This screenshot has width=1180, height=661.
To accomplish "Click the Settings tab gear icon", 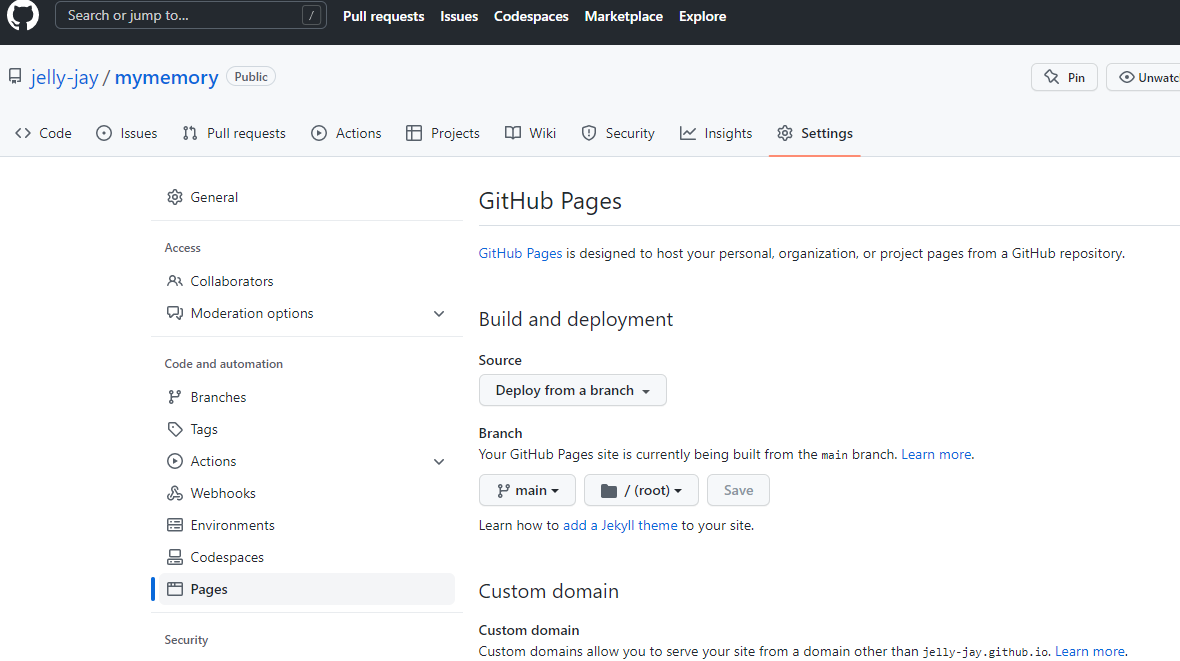I will coord(785,133).
